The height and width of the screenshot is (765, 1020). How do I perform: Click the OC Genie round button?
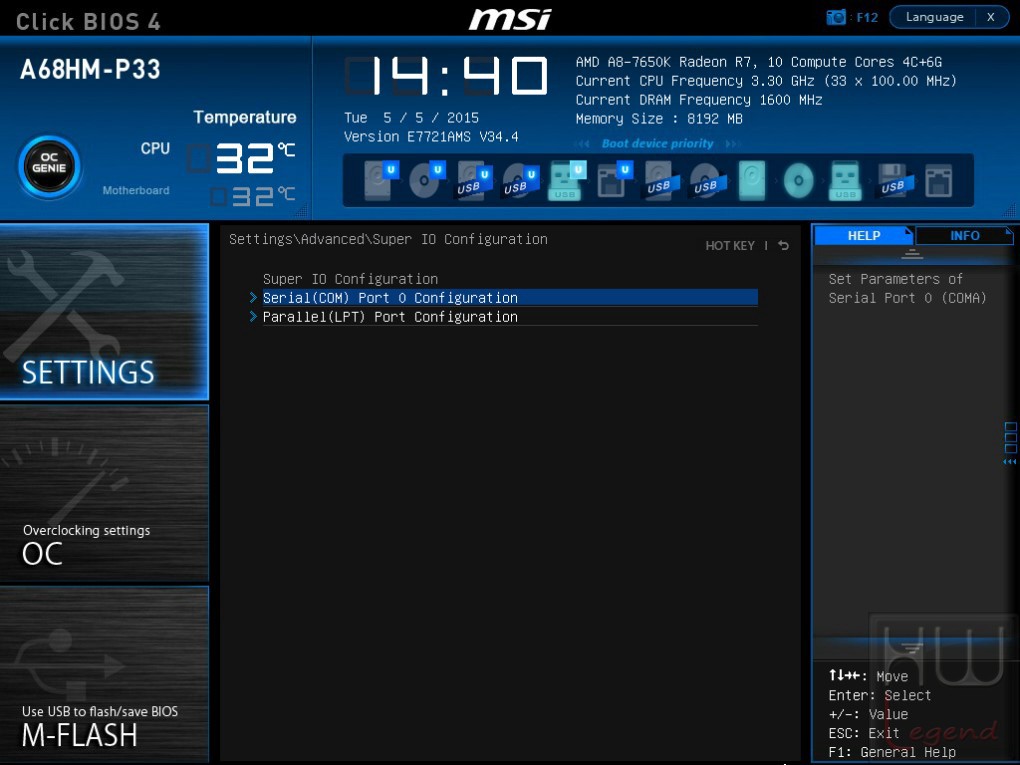click(x=49, y=167)
